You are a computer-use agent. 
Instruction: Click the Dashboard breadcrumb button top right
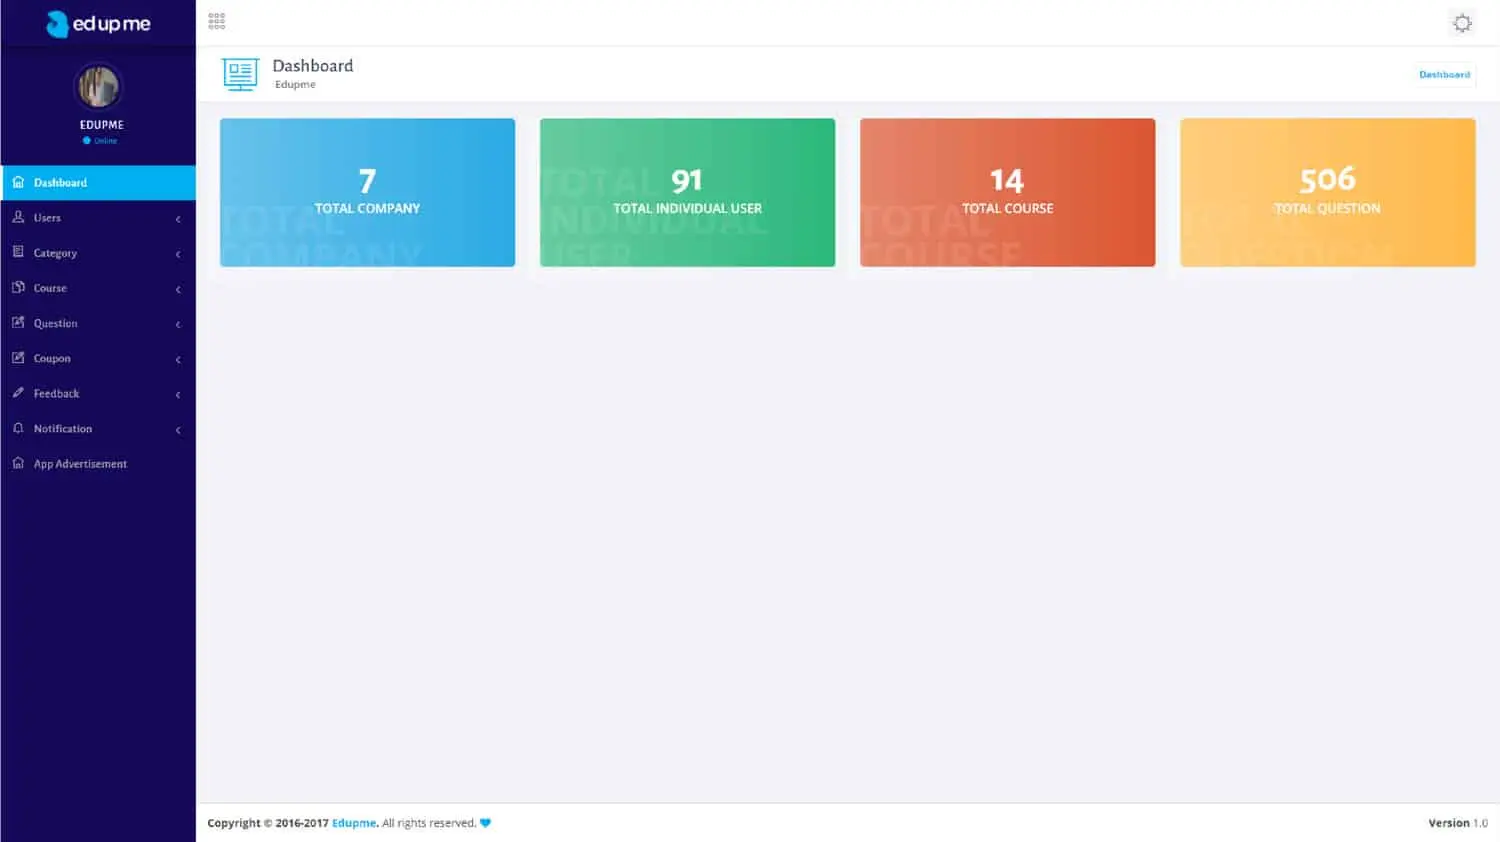pos(1444,74)
